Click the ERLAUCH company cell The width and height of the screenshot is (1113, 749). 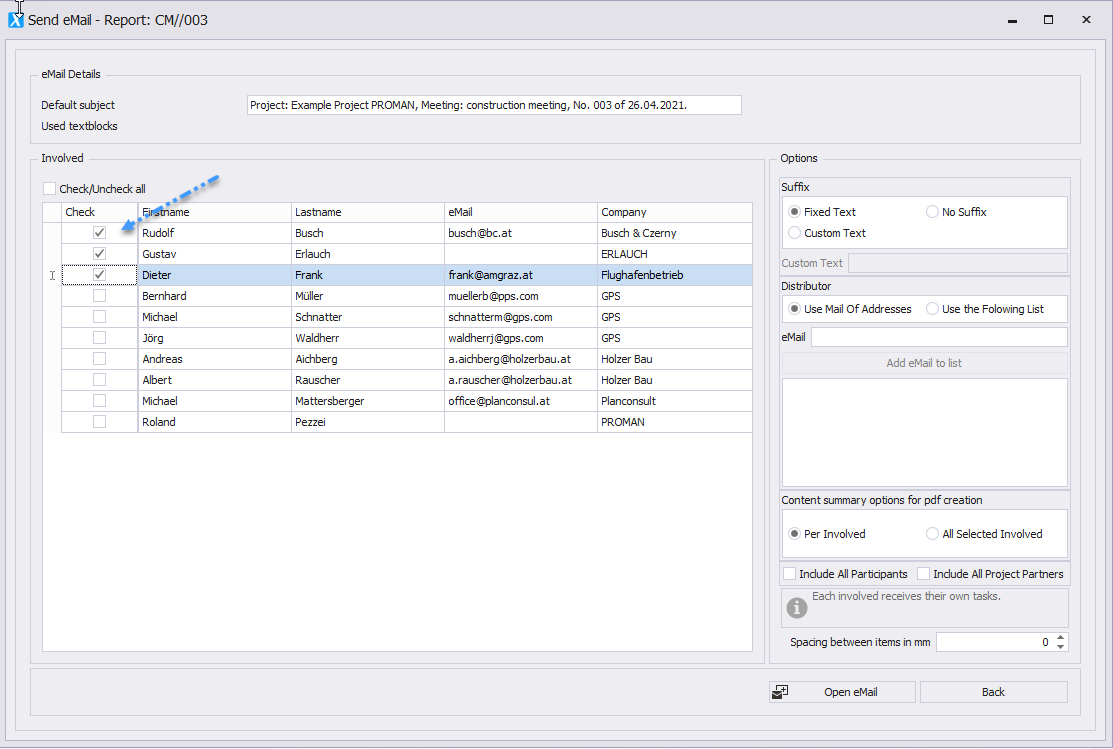675,254
